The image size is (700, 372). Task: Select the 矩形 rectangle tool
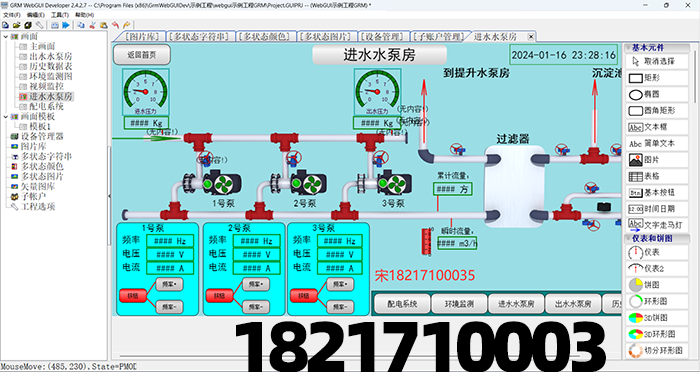coord(657,78)
